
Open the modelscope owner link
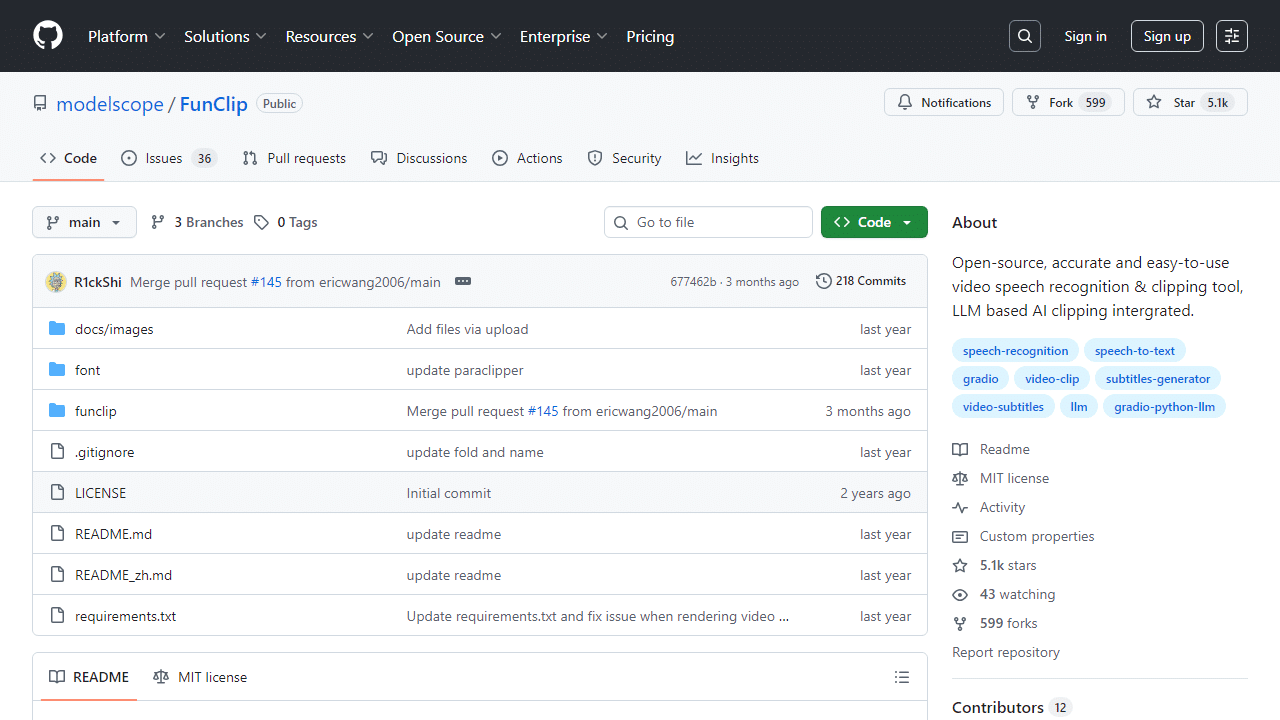pyautogui.click(x=110, y=104)
